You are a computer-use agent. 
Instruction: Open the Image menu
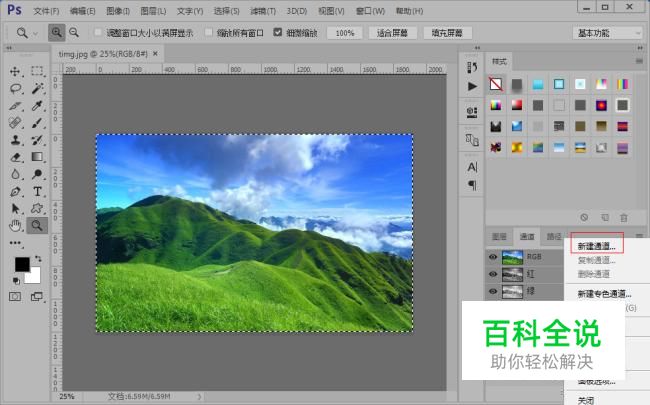pos(118,11)
